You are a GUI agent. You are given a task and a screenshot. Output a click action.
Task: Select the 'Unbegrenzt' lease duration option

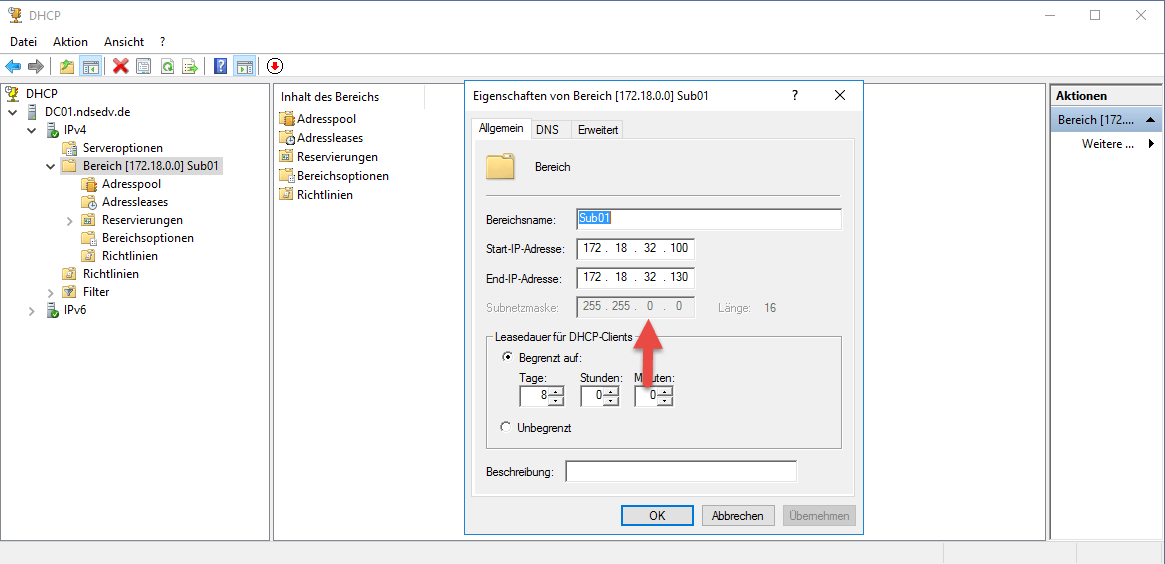click(x=507, y=427)
